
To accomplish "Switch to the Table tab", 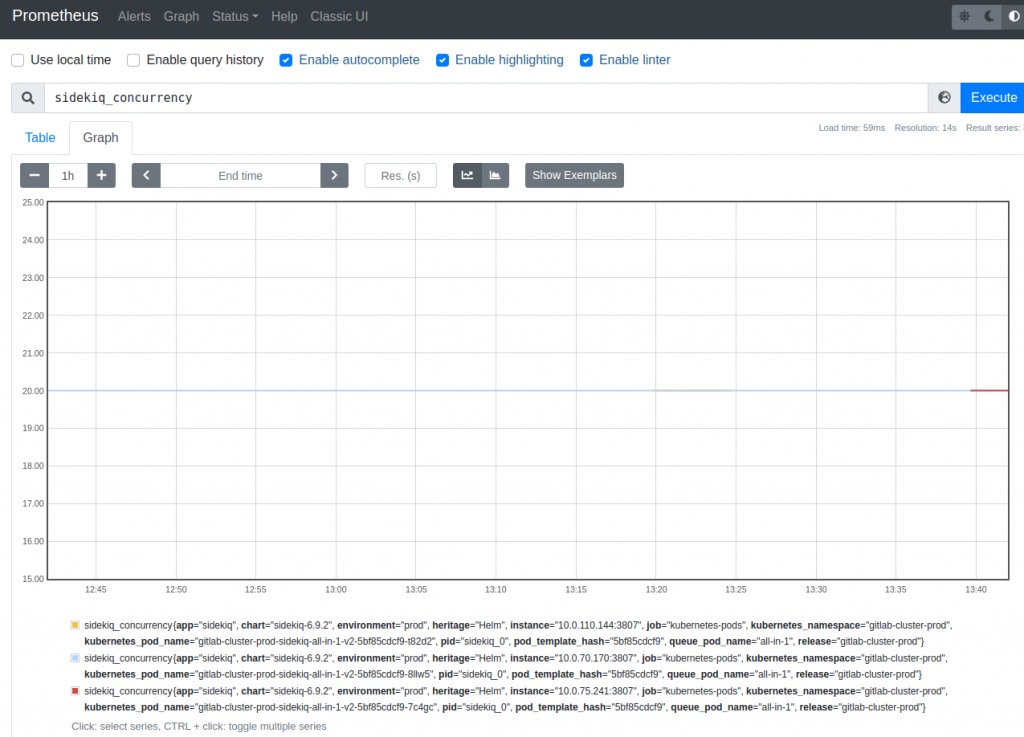I will 40,137.
